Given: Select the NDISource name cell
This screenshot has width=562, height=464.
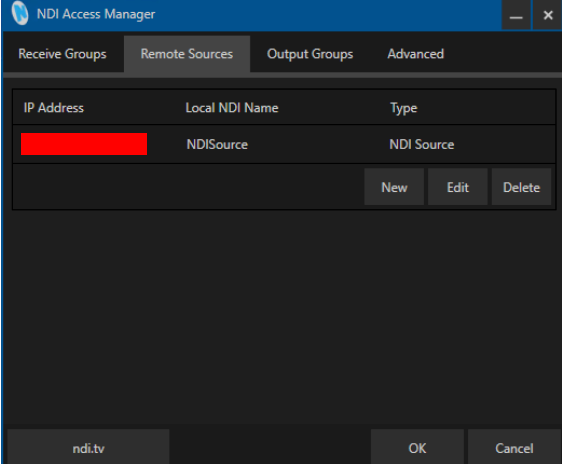Looking at the screenshot, I should coord(217,144).
